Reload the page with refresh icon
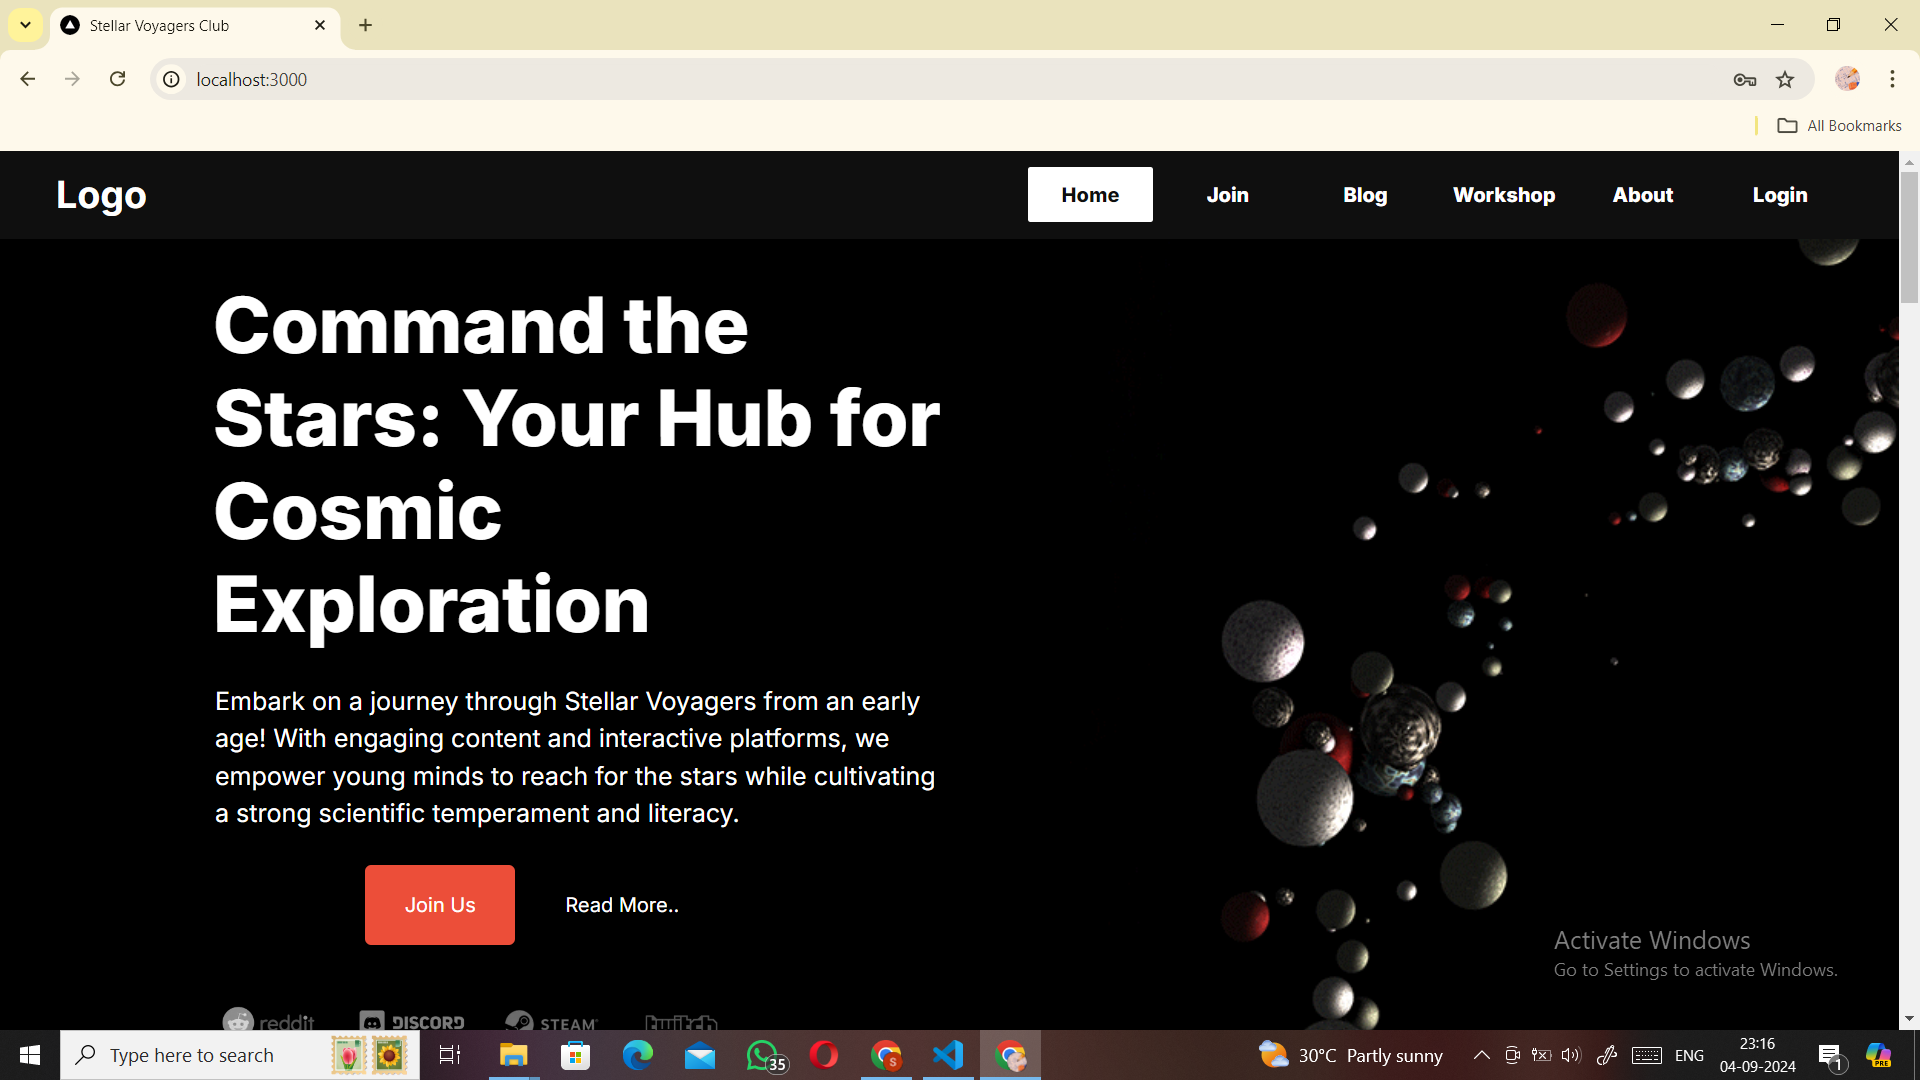Viewport: 1920px width, 1080px height. pyautogui.click(x=117, y=79)
